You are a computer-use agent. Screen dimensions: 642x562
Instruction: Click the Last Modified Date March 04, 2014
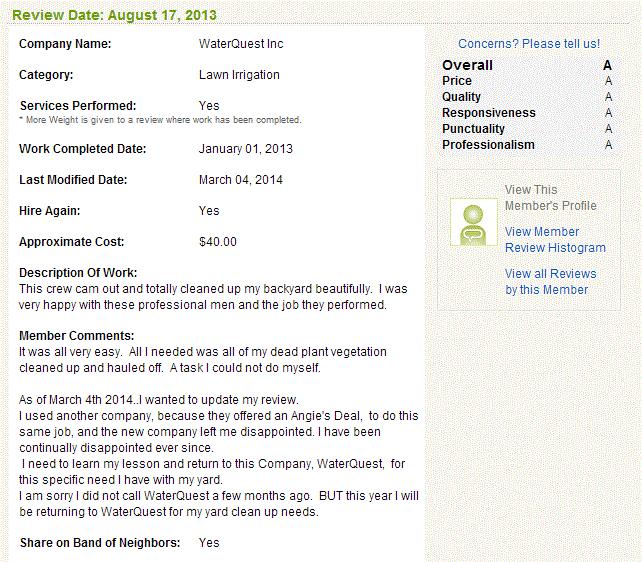click(241, 180)
